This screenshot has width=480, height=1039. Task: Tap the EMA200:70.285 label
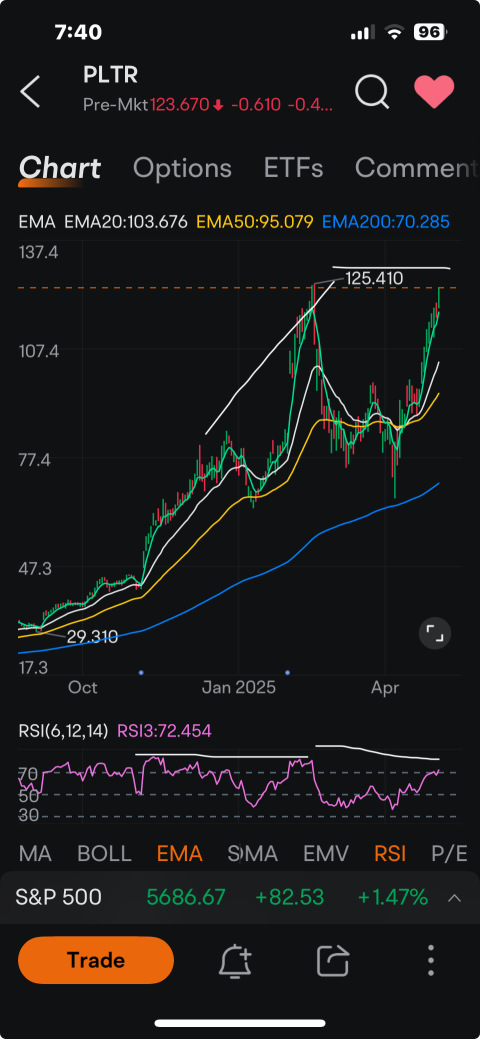coord(385,222)
